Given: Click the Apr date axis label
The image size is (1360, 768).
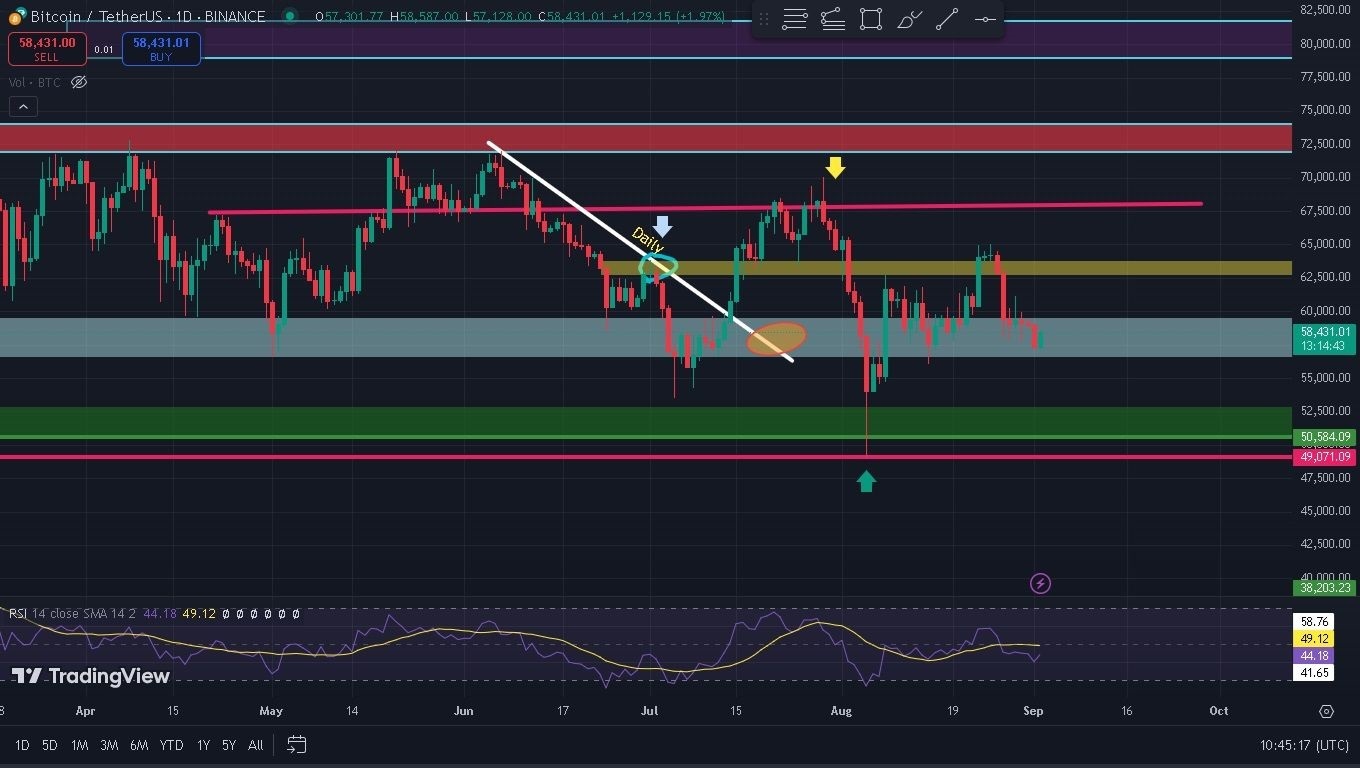Looking at the screenshot, I should (85, 711).
